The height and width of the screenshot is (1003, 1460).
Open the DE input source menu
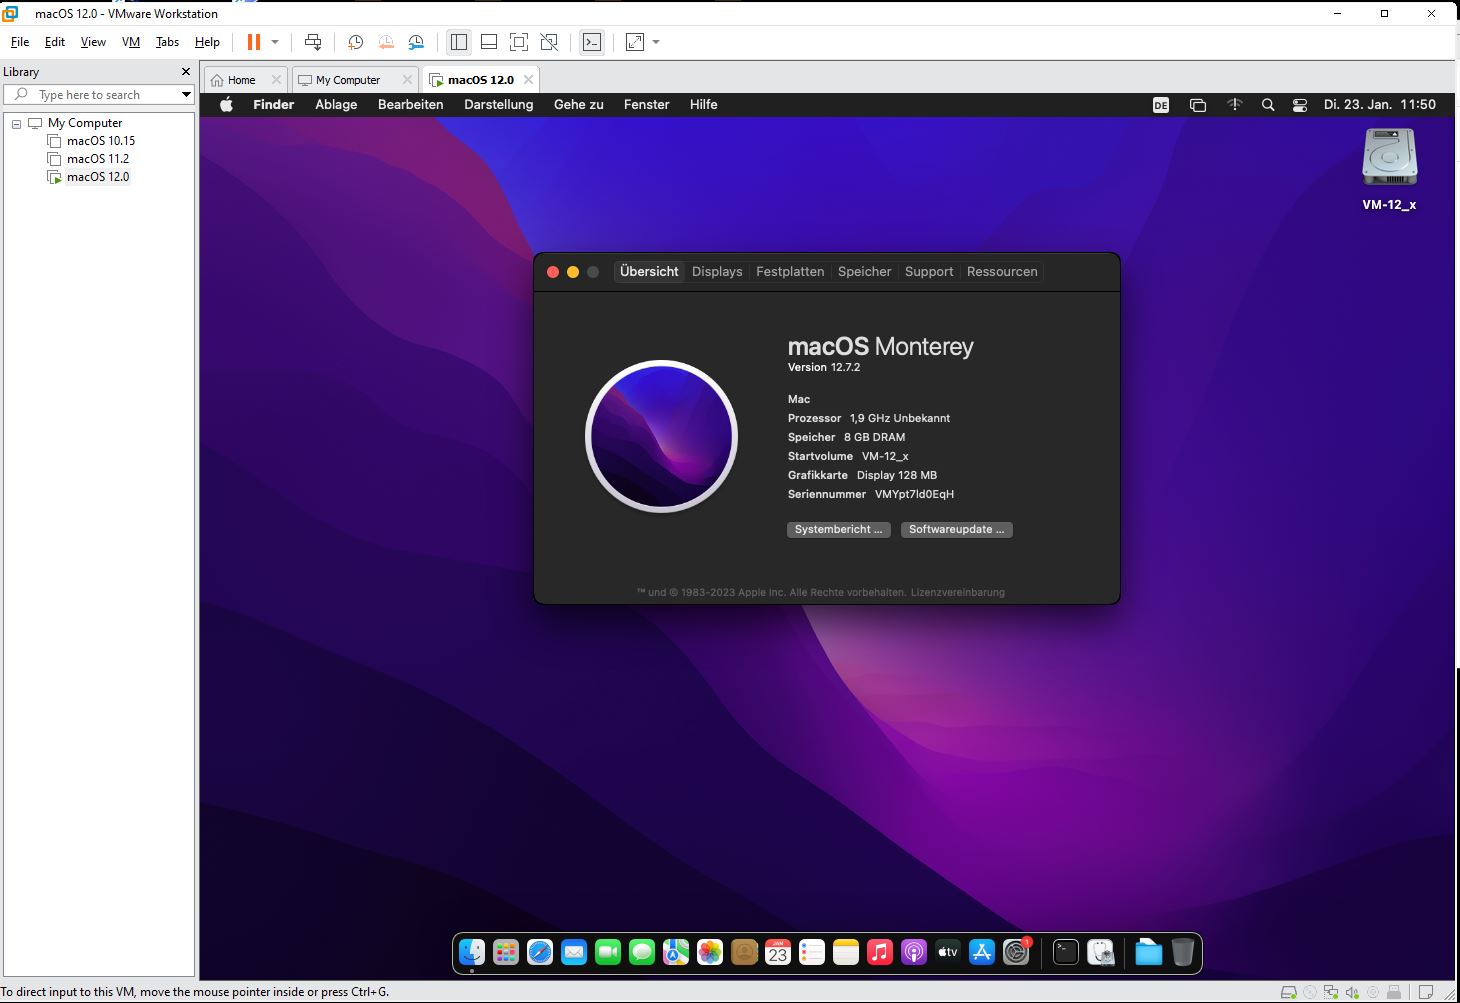point(1161,105)
